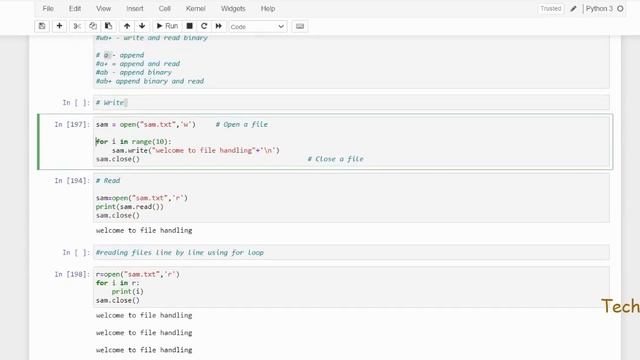Open the Help menu
Viewport: 640px width, 360px height.
[268, 9]
